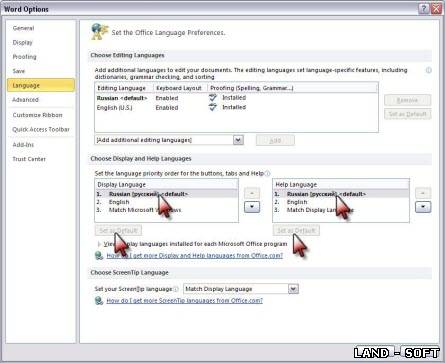Select Match Microsoft Windows display language
This screenshot has width=445, height=363.
[x=167, y=210]
